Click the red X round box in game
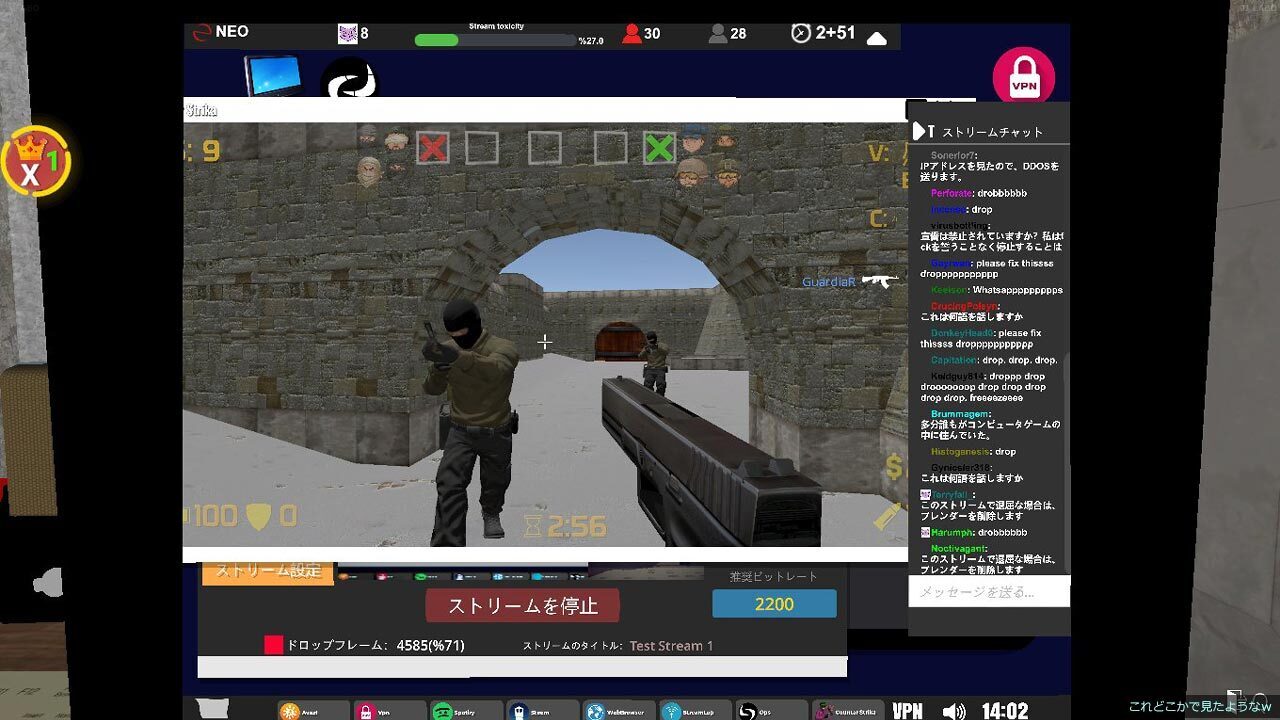This screenshot has width=1280, height=720. click(432, 149)
